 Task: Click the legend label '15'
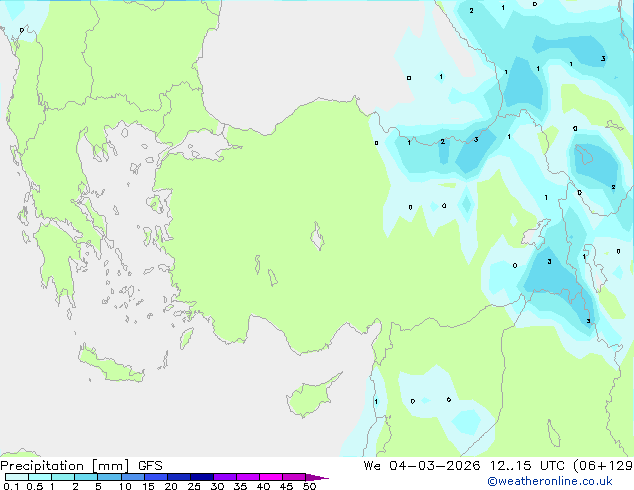[148, 486]
